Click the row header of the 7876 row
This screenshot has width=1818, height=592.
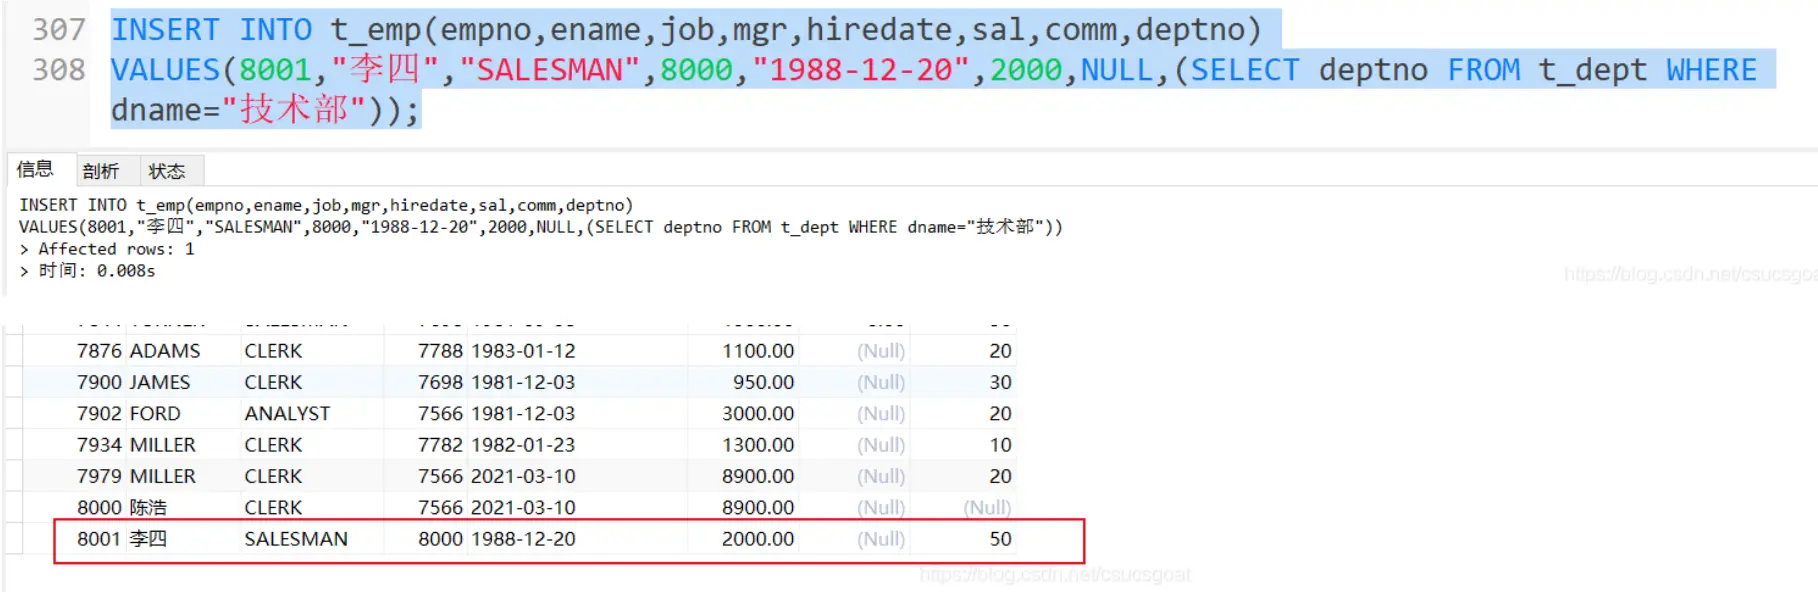[x=13, y=351]
